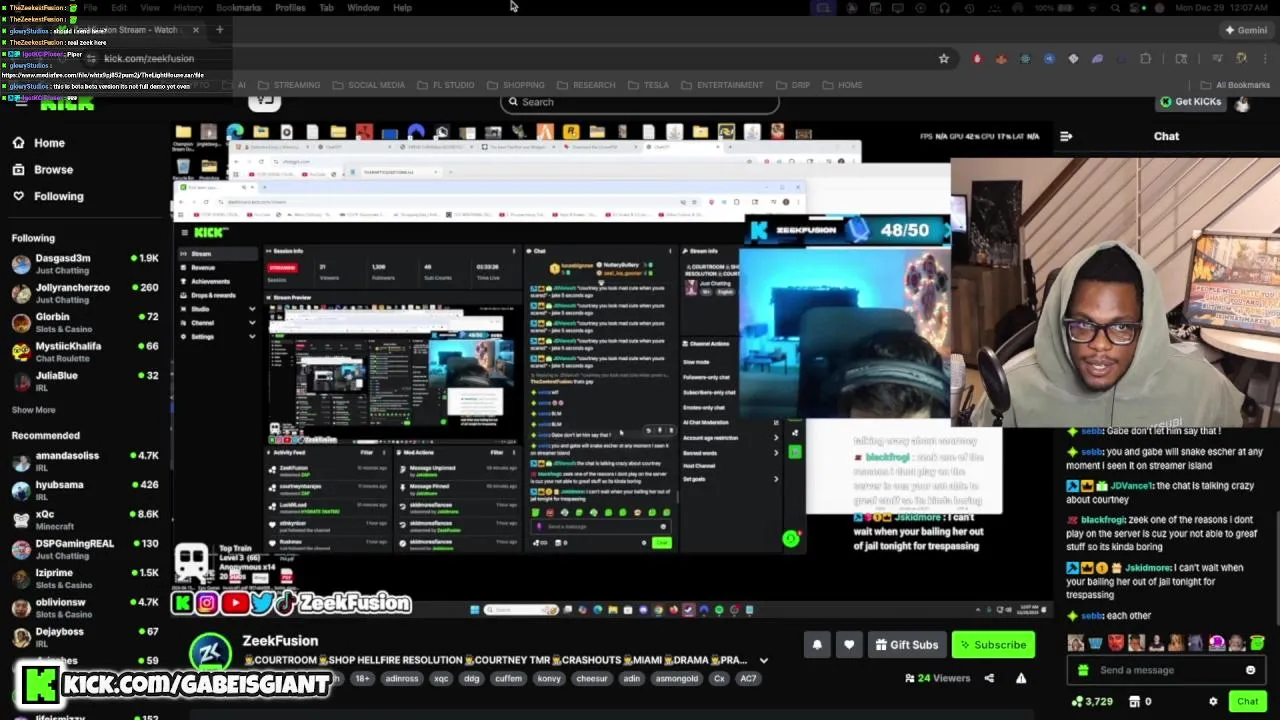Click the blue round extension icon
This screenshot has width=1280, height=720.
[x=1049, y=59]
